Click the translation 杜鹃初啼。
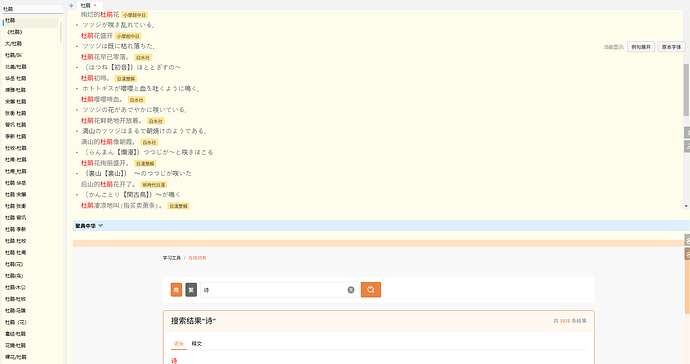Image resolution: width=690 pixels, height=364 pixels. point(97,78)
